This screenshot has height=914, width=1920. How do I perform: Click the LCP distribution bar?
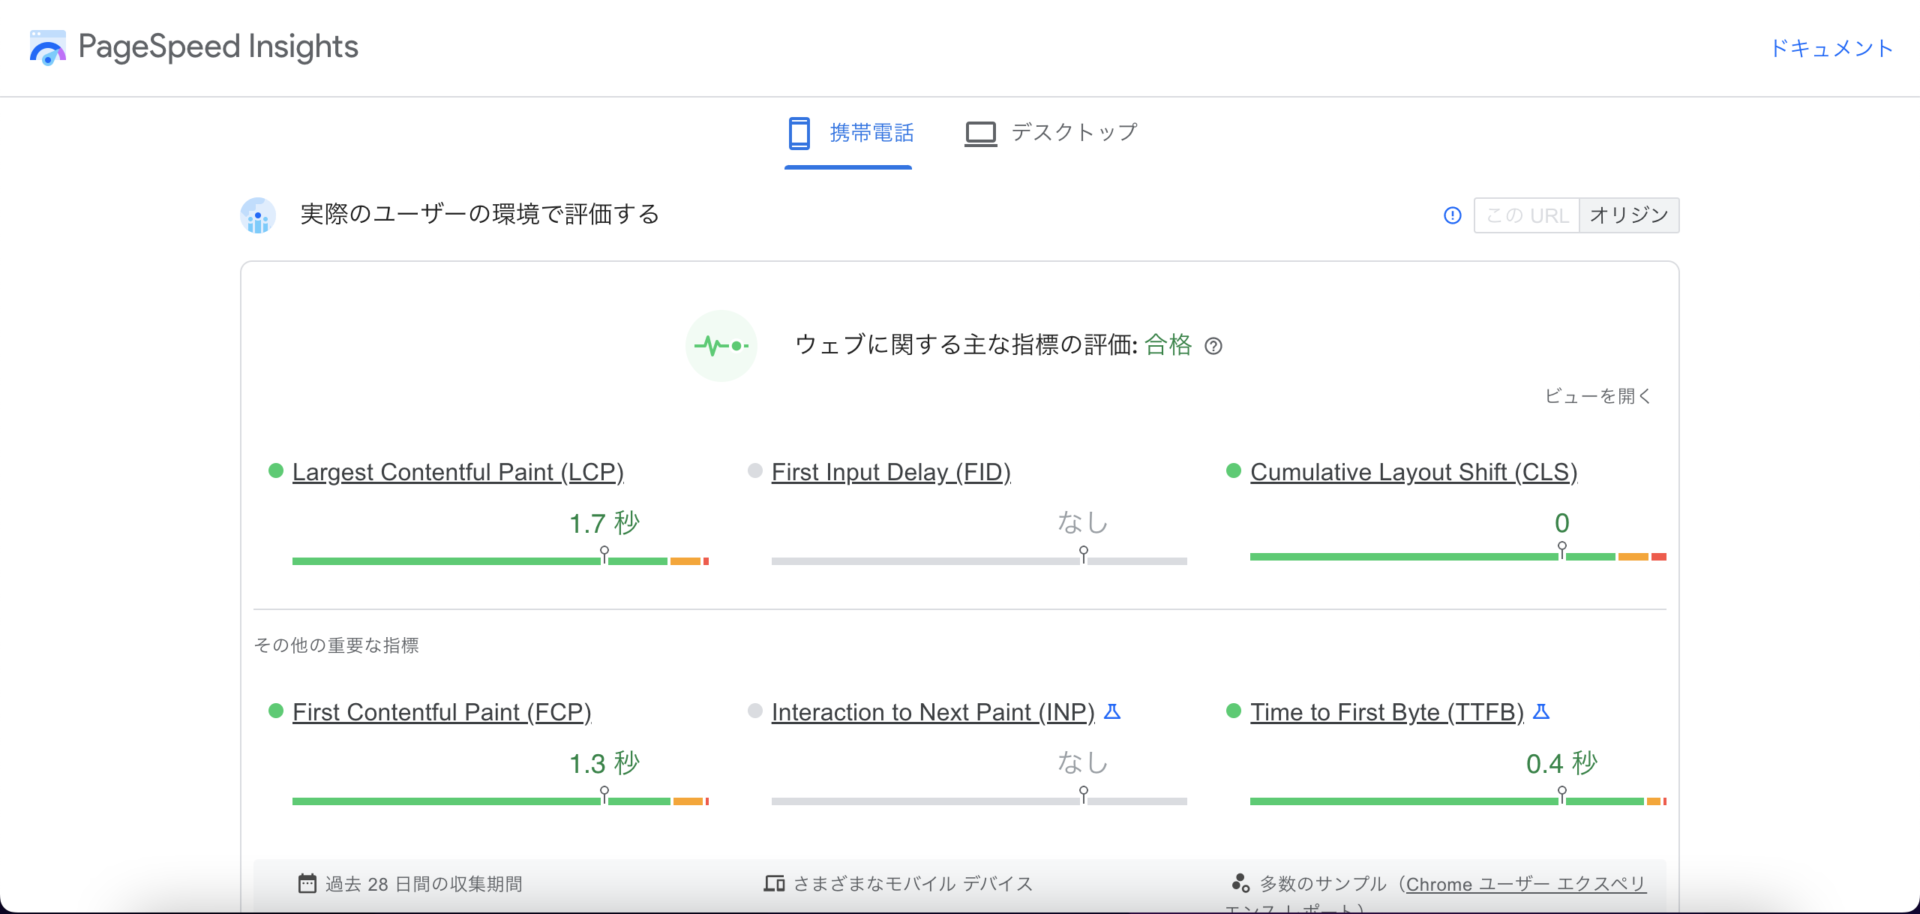[x=500, y=561]
